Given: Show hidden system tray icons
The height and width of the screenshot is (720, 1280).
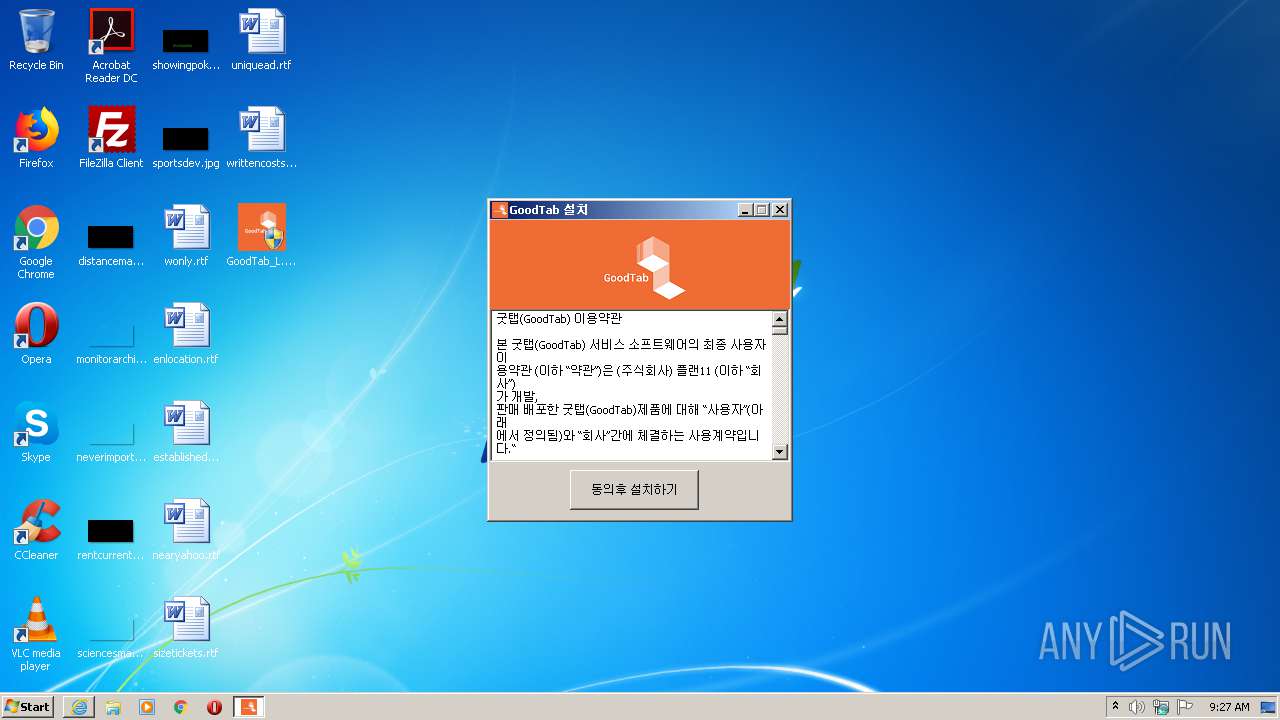Looking at the screenshot, I should click(x=1116, y=706).
